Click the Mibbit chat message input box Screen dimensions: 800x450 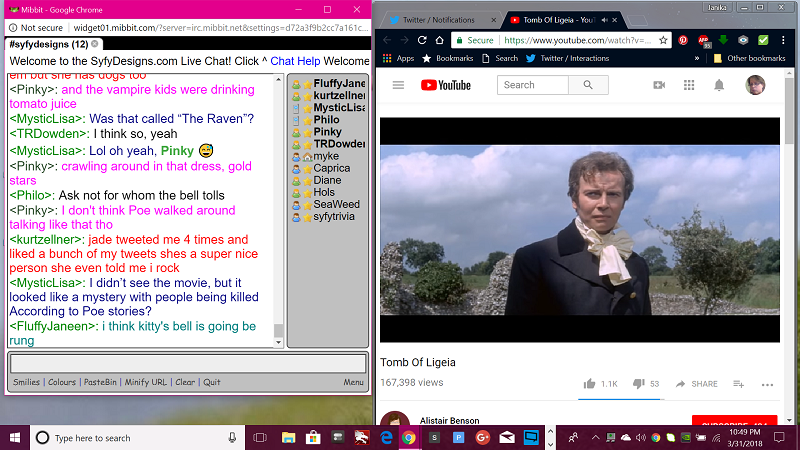188,364
